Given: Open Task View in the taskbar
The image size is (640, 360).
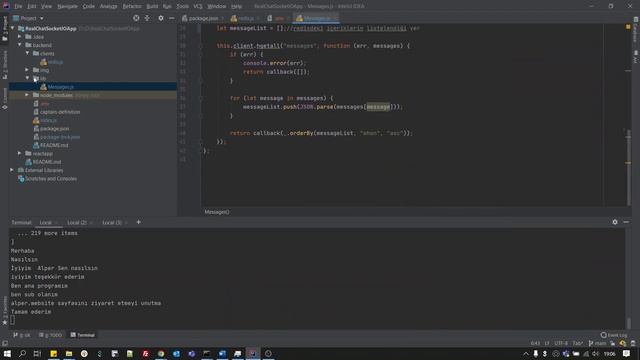Looking at the screenshot, I should tap(37, 353).
